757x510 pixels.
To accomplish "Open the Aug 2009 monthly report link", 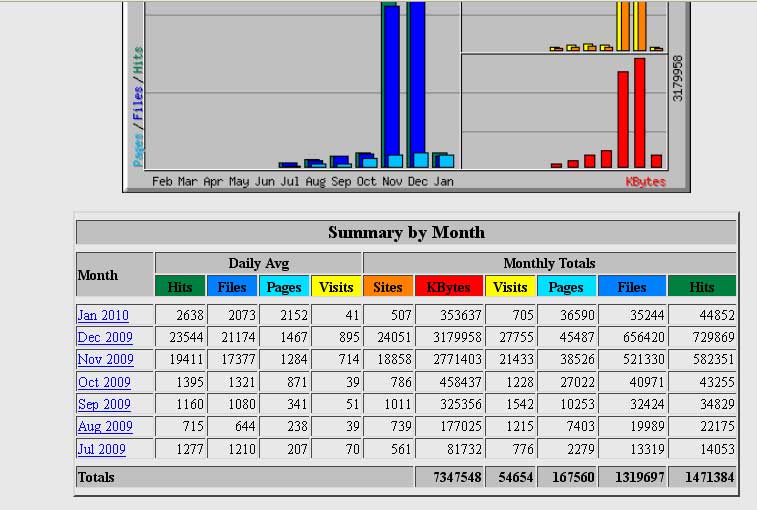I will (x=105, y=426).
